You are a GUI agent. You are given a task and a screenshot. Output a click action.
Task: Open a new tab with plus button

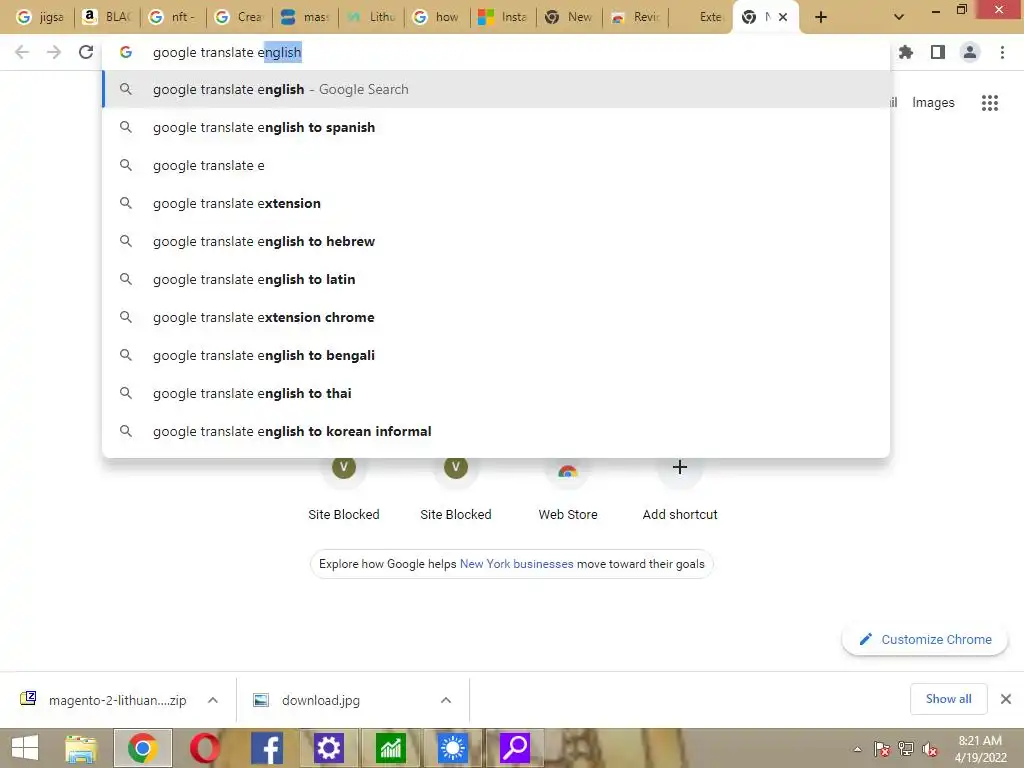821,18
